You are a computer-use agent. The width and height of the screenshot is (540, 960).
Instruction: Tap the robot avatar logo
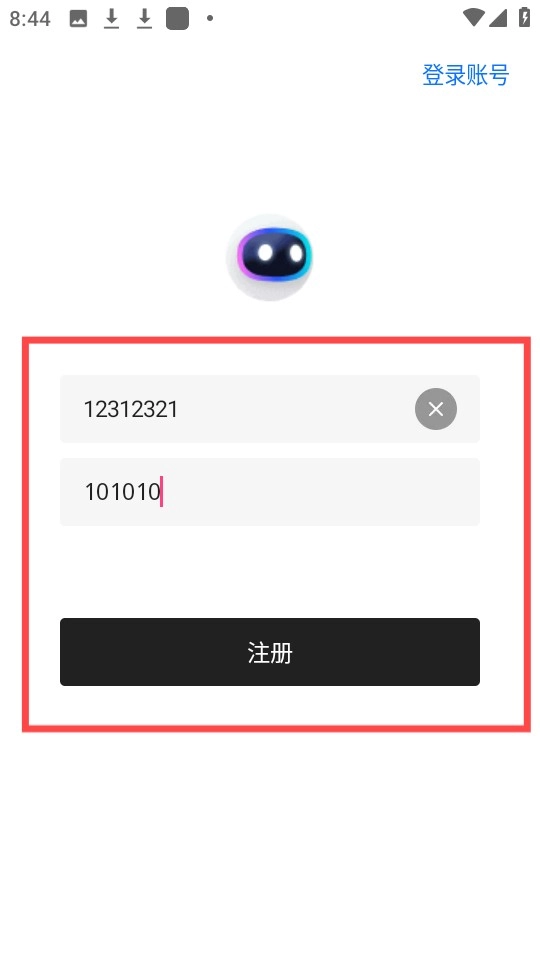[269, 258]
